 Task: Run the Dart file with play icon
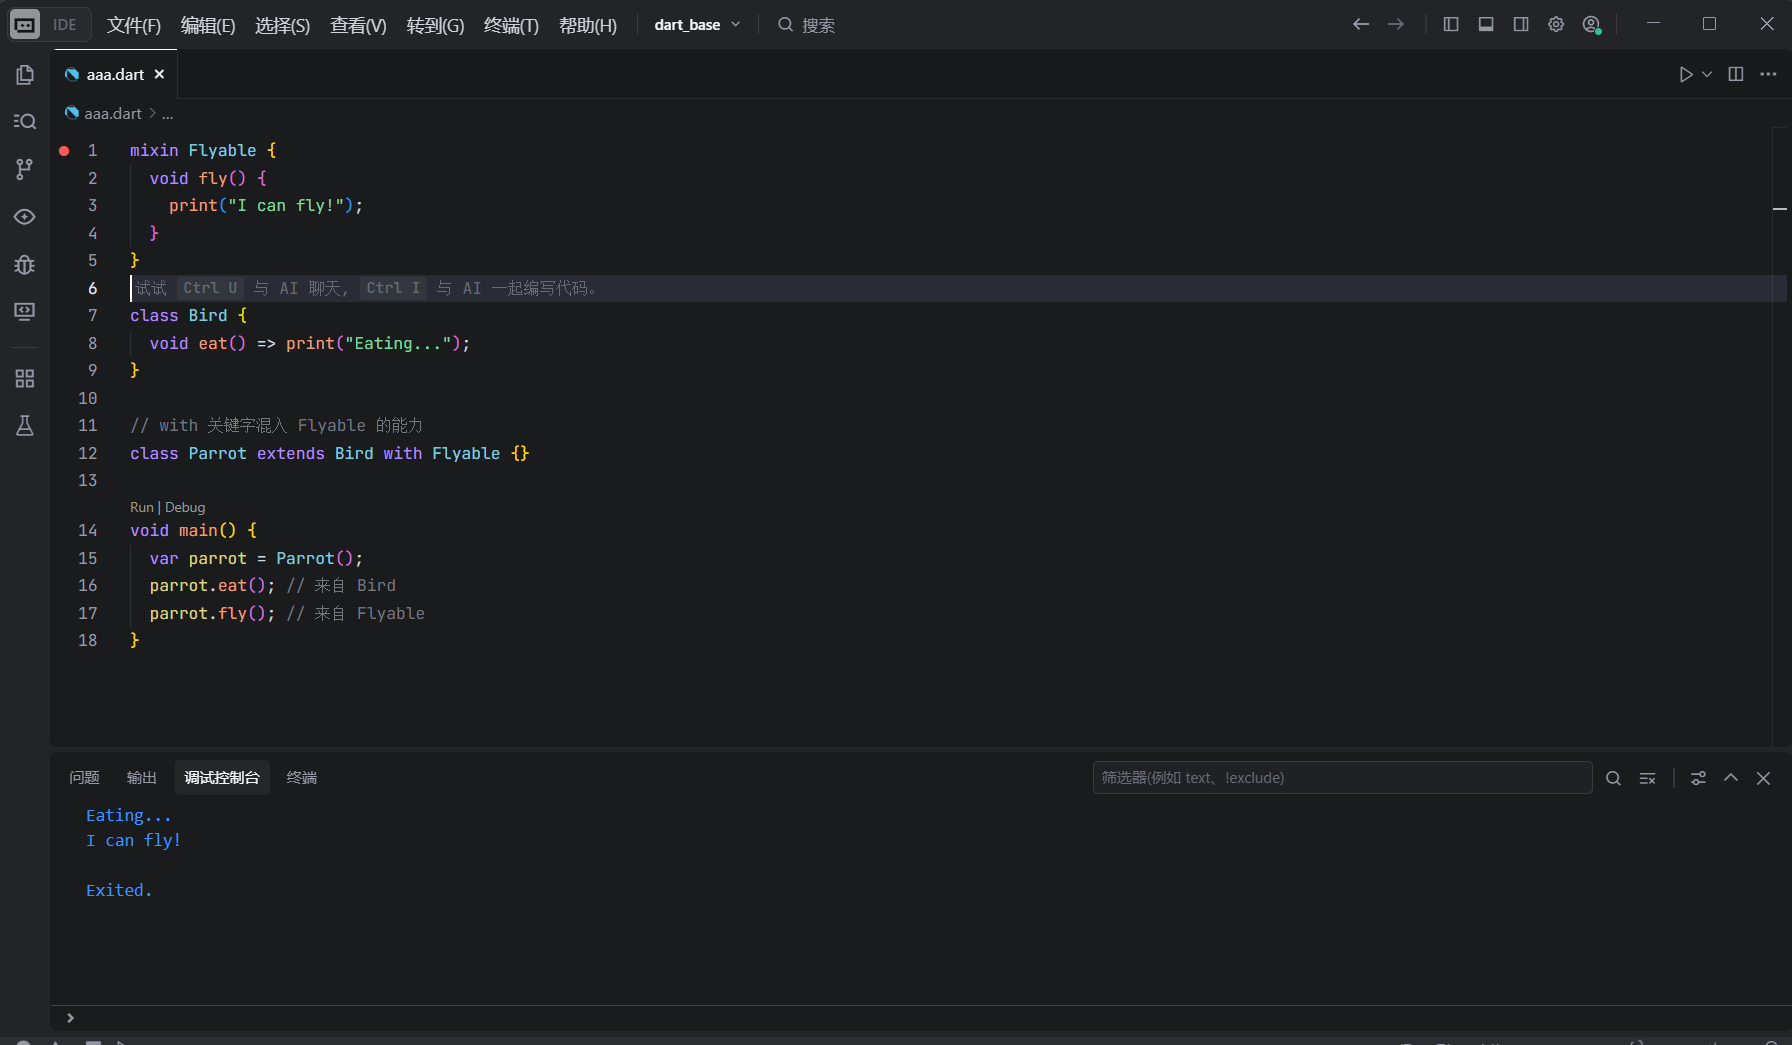pyautogui.click(x=1686, y=74)
